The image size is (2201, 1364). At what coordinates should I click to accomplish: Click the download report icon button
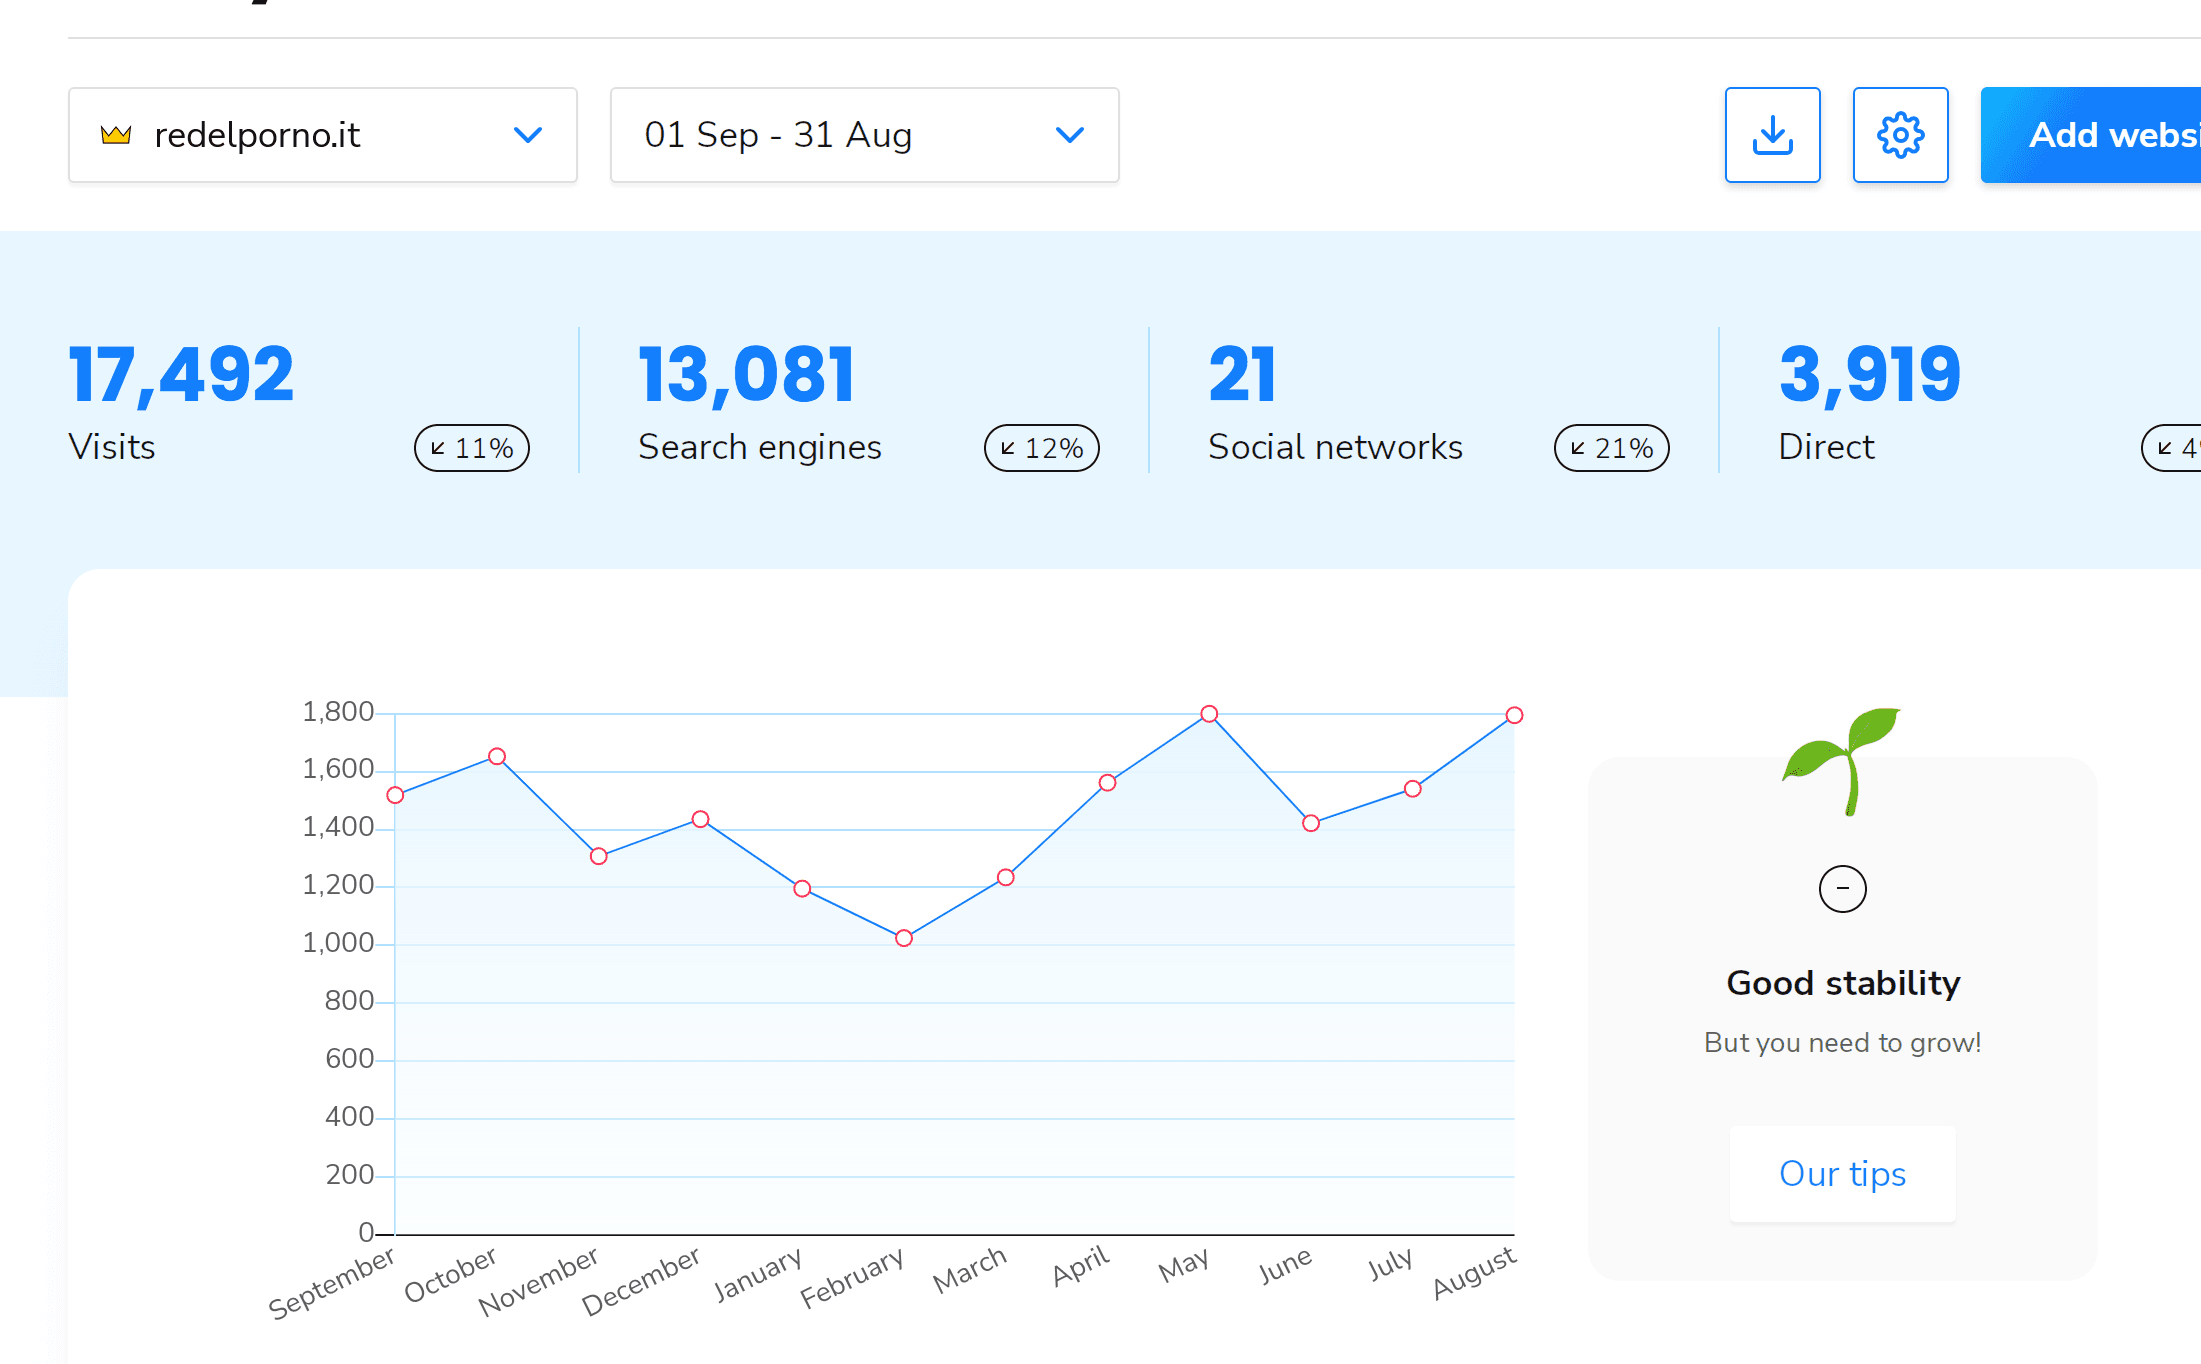coord(1772,135)
